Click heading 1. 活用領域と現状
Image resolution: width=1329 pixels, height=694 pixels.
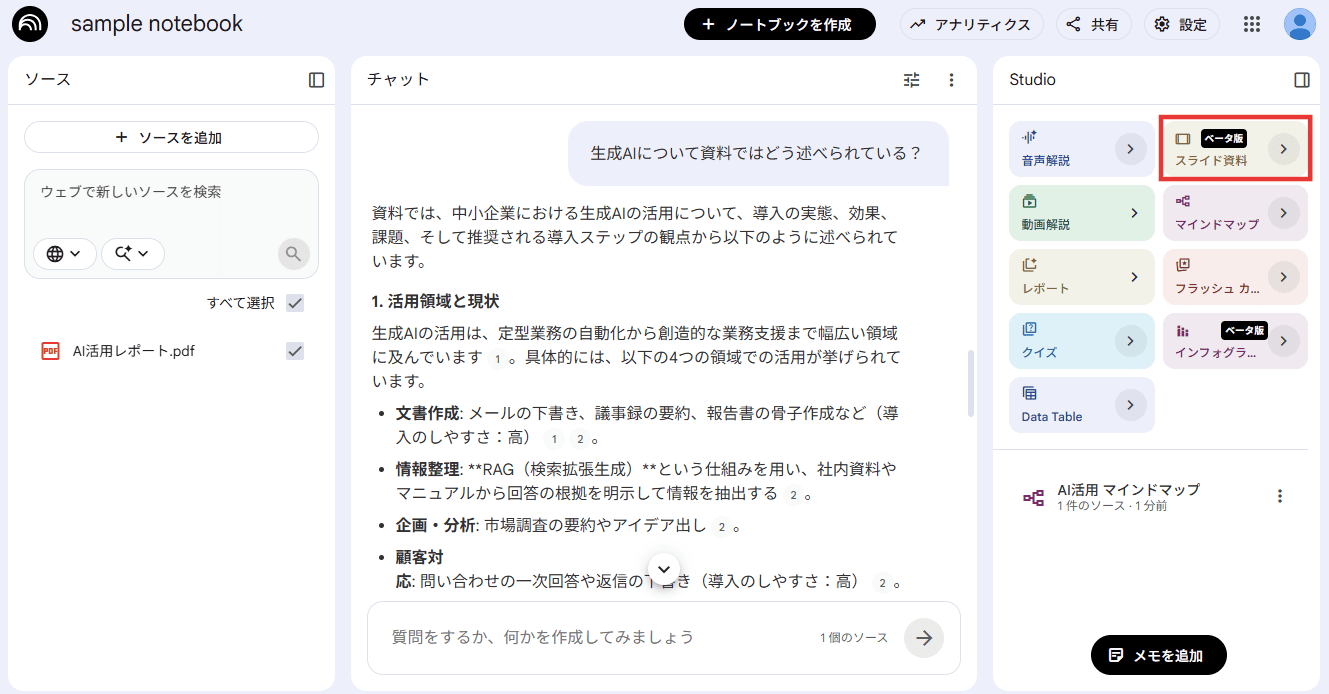coord(435,301)
